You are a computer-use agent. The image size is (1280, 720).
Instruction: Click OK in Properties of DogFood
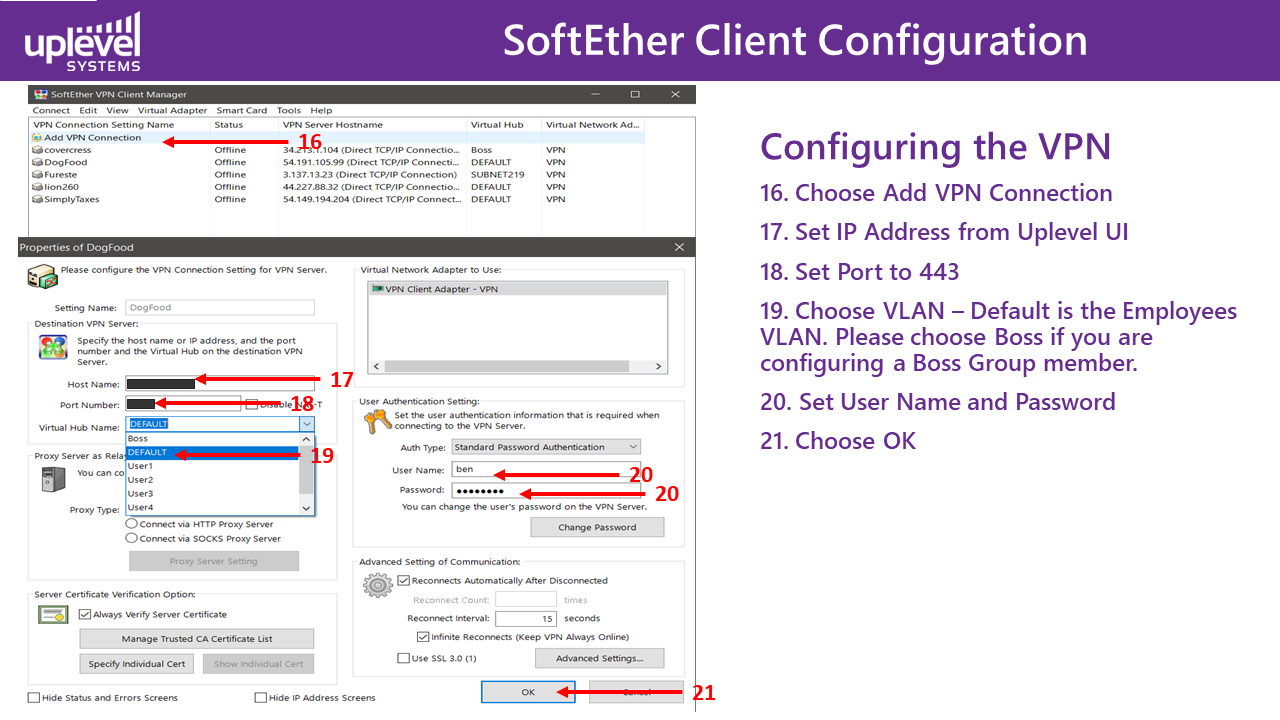click(528, 692)
